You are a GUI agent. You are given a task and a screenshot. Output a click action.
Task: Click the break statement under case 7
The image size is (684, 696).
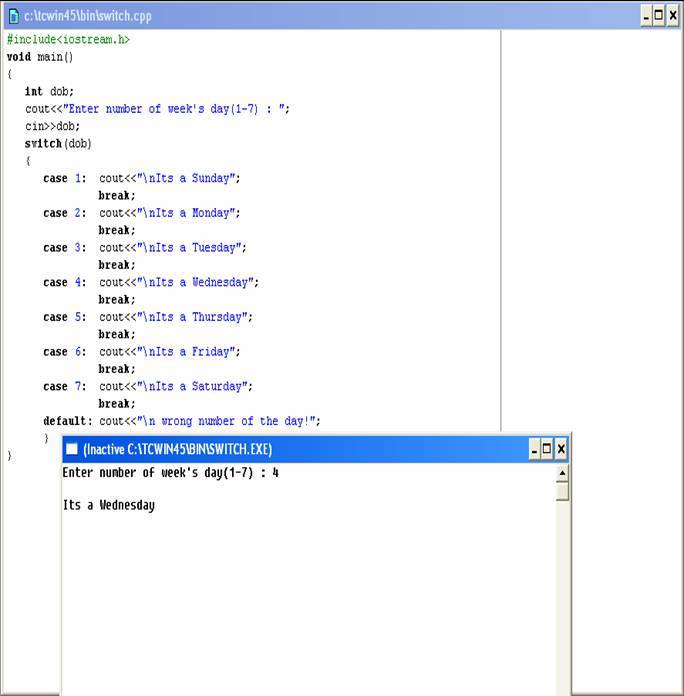117,403
